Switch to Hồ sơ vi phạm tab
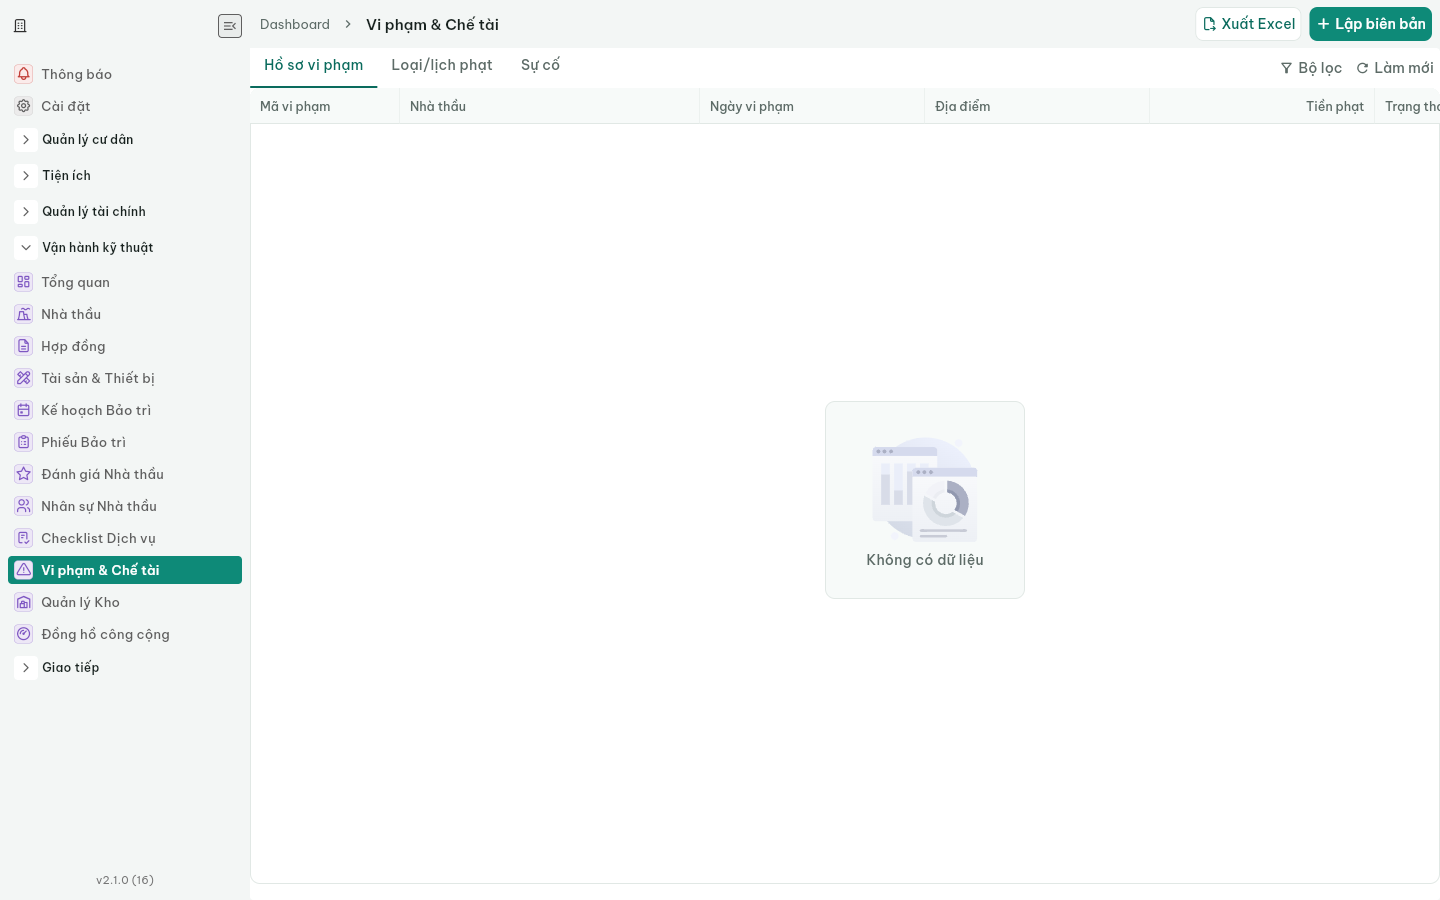This screenshot has height=900, width=1440. click(314, 66)
